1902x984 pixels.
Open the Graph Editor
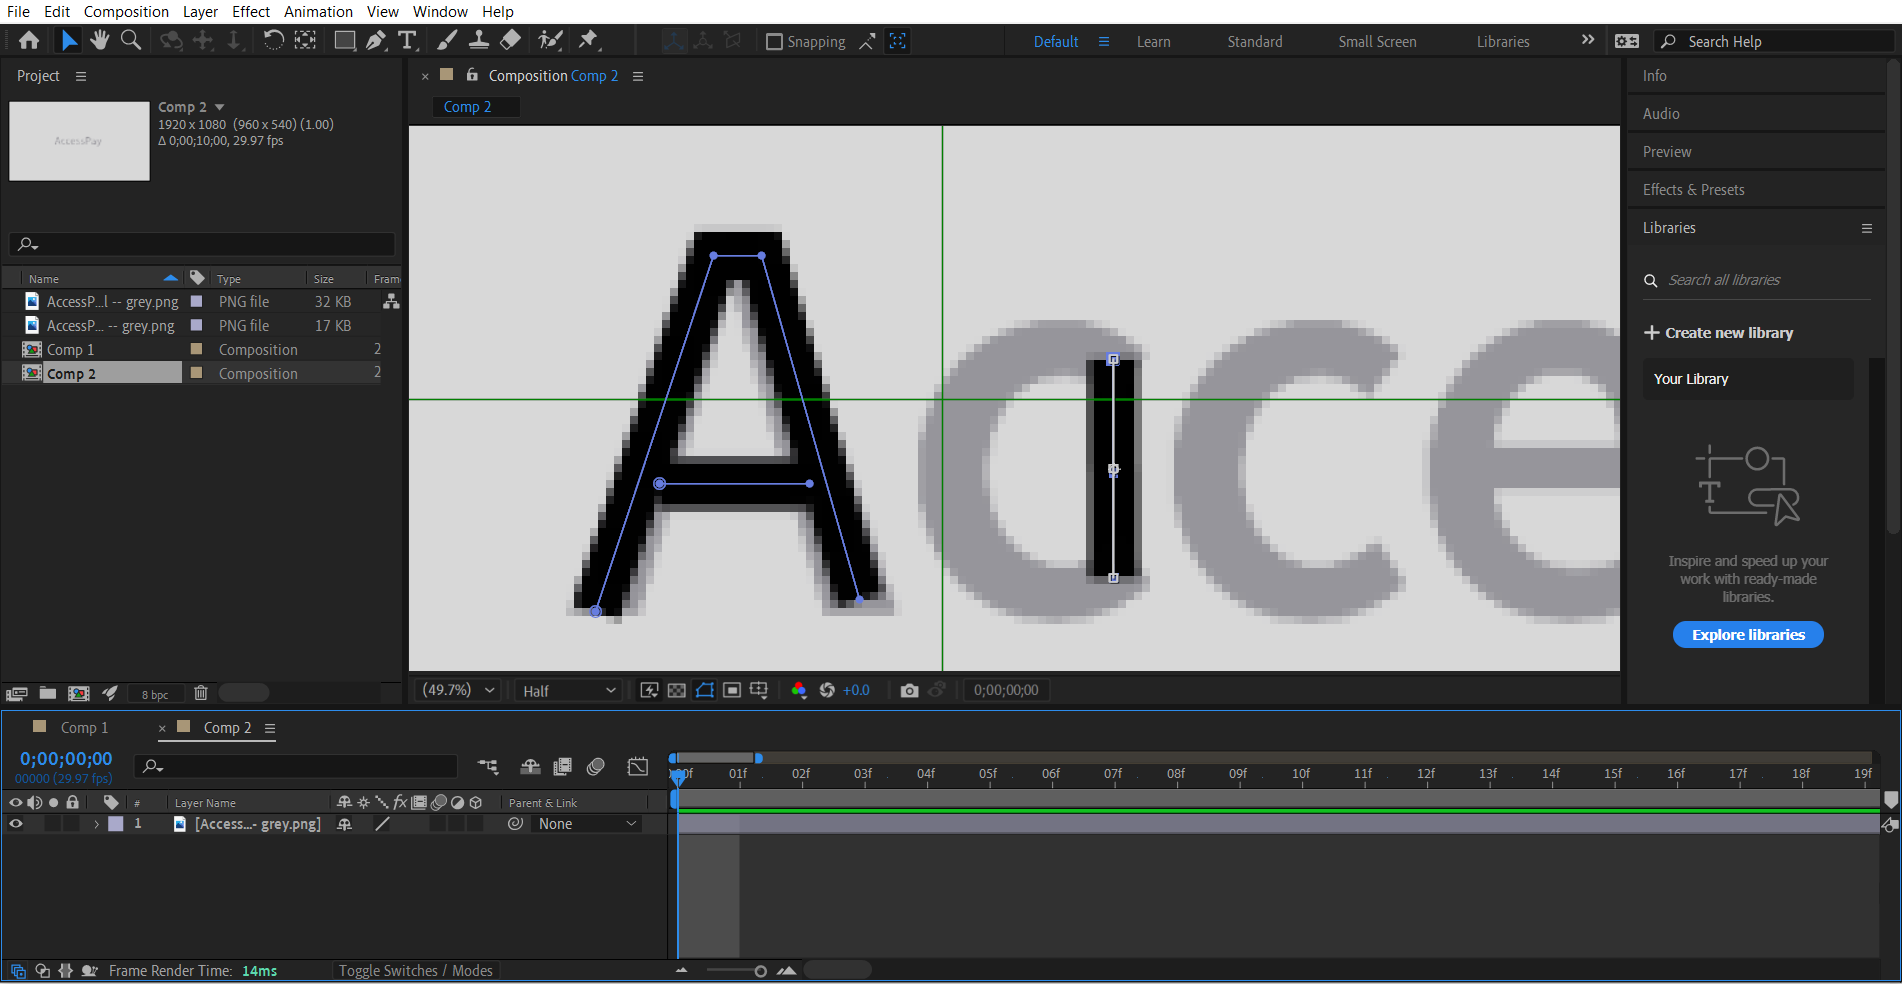637,766
